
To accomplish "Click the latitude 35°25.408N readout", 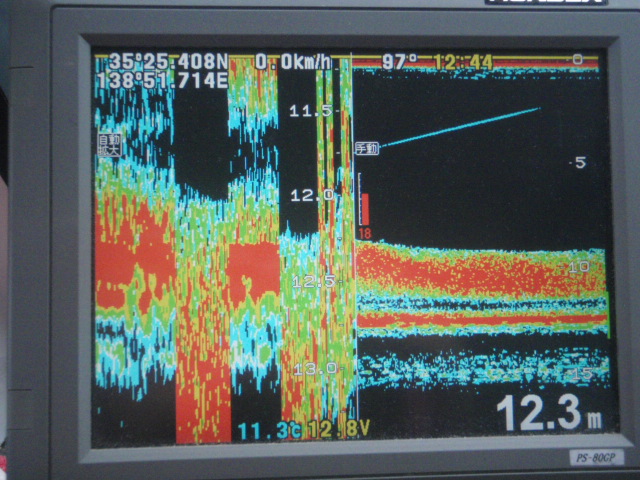I will pos(163,61).
